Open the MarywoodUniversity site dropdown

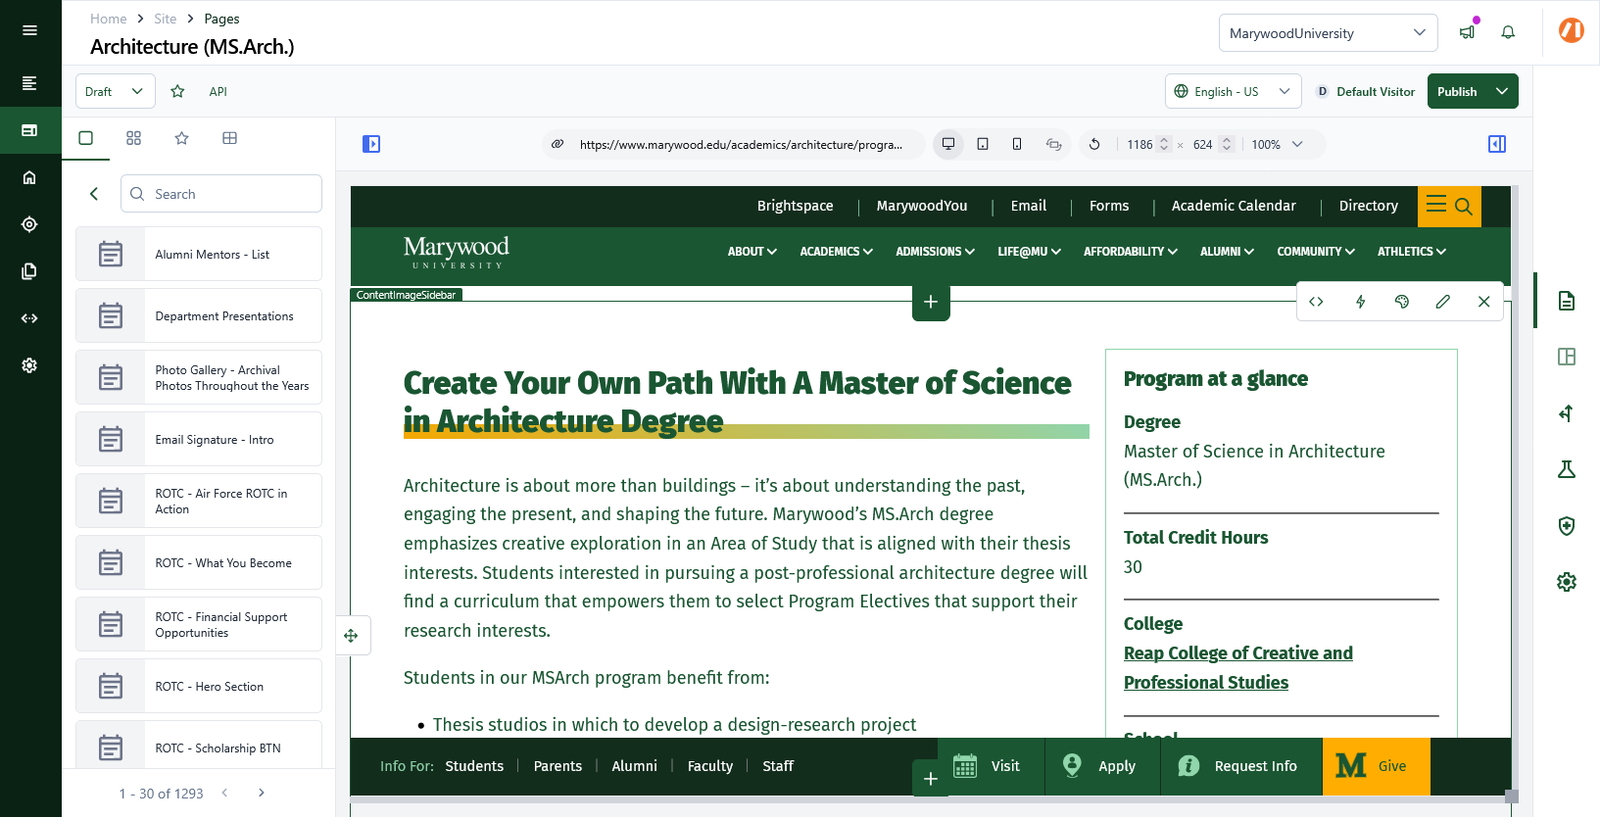pos(1328,33)
